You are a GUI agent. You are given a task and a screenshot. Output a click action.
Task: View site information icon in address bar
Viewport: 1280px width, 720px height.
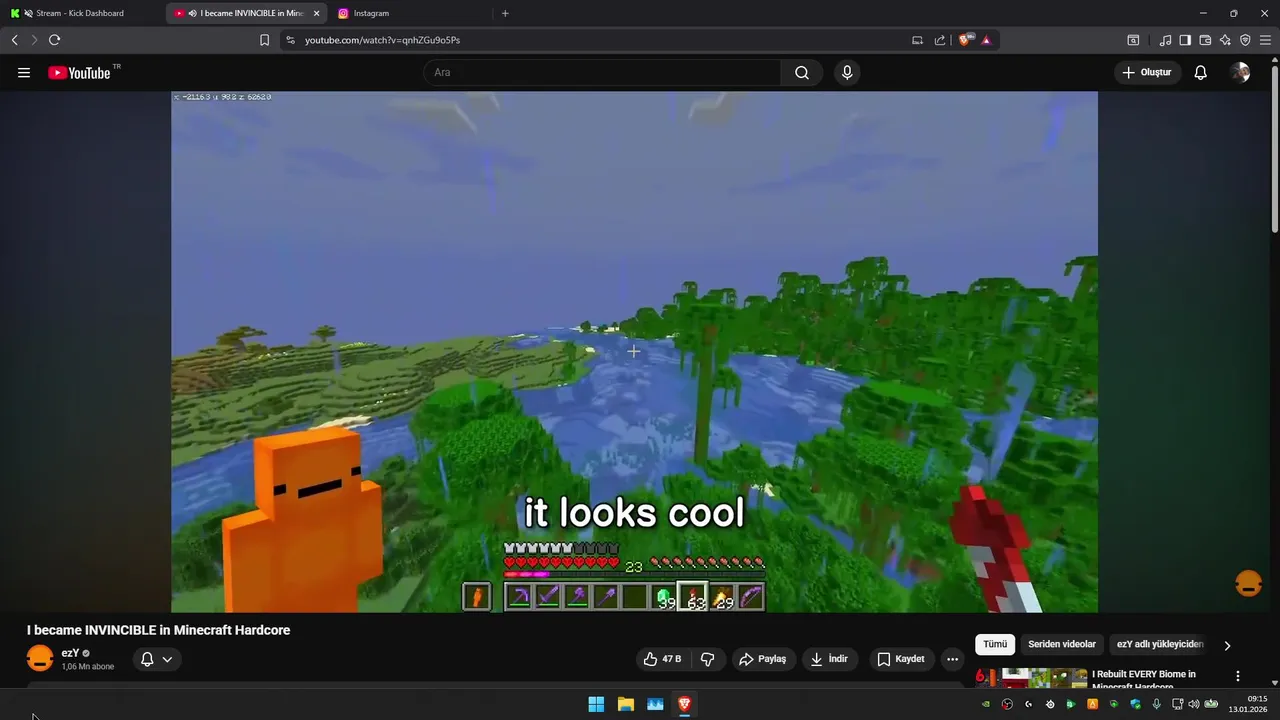(x=290, y=40)
